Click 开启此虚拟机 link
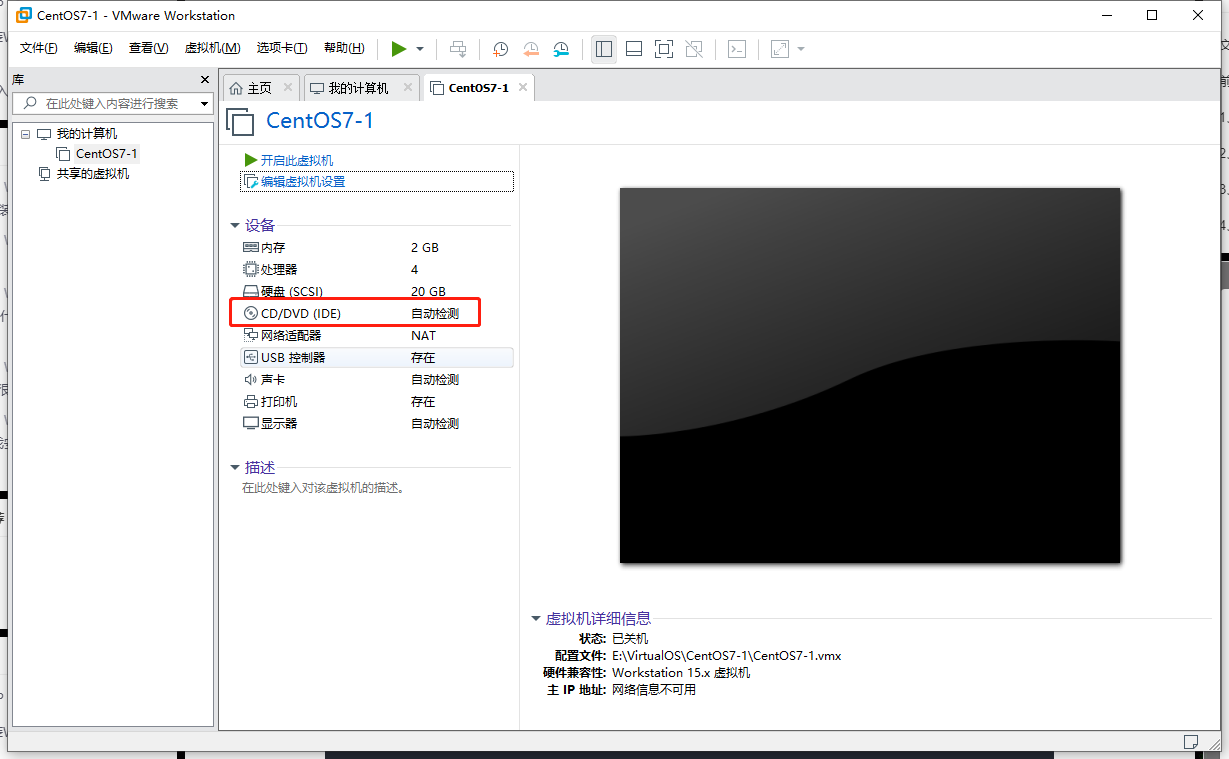The image size is (1229, 759). coord(297,160)
